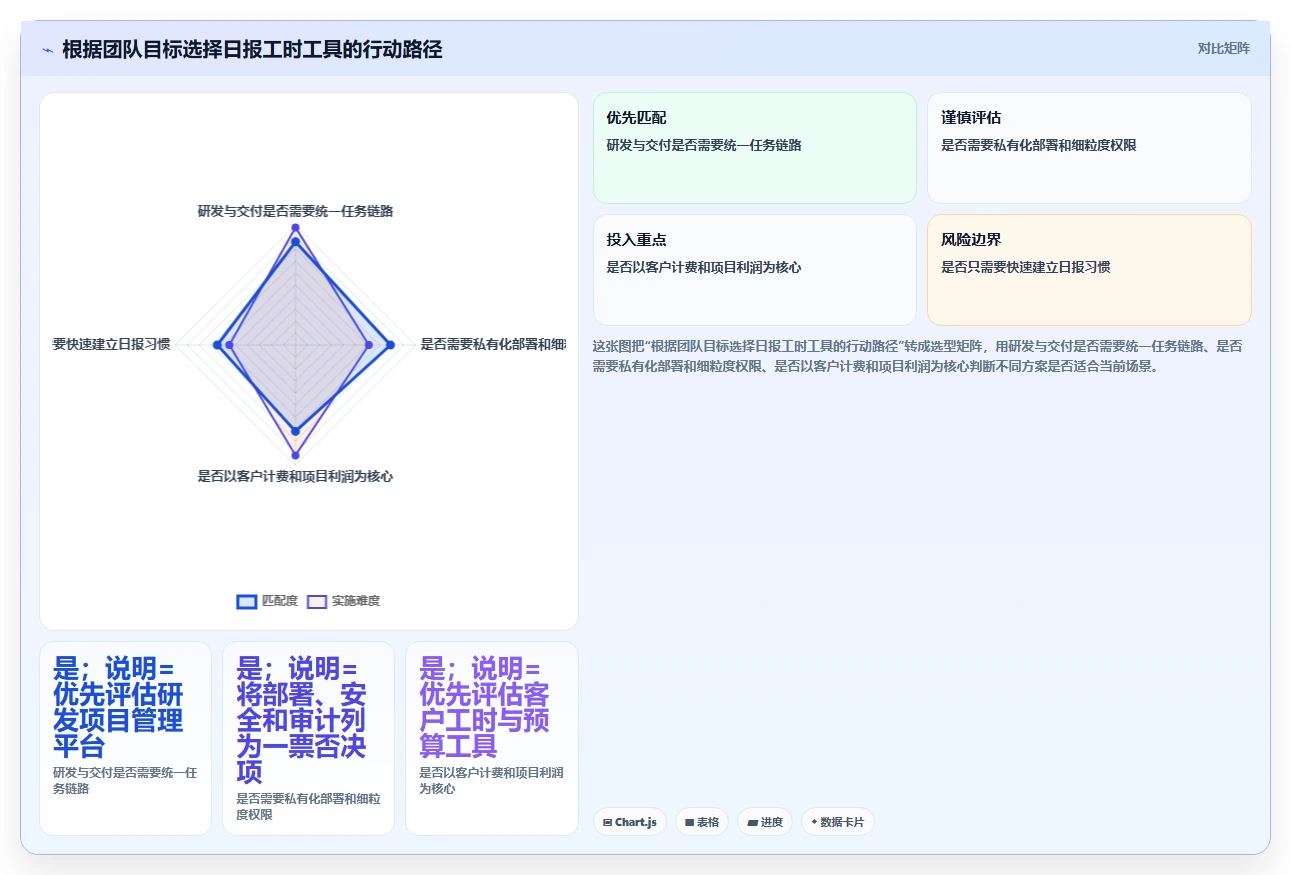The height and width of the screenshot is (875, 1291).
Task: Open the 进度 tag
Action: click(765, 822)
